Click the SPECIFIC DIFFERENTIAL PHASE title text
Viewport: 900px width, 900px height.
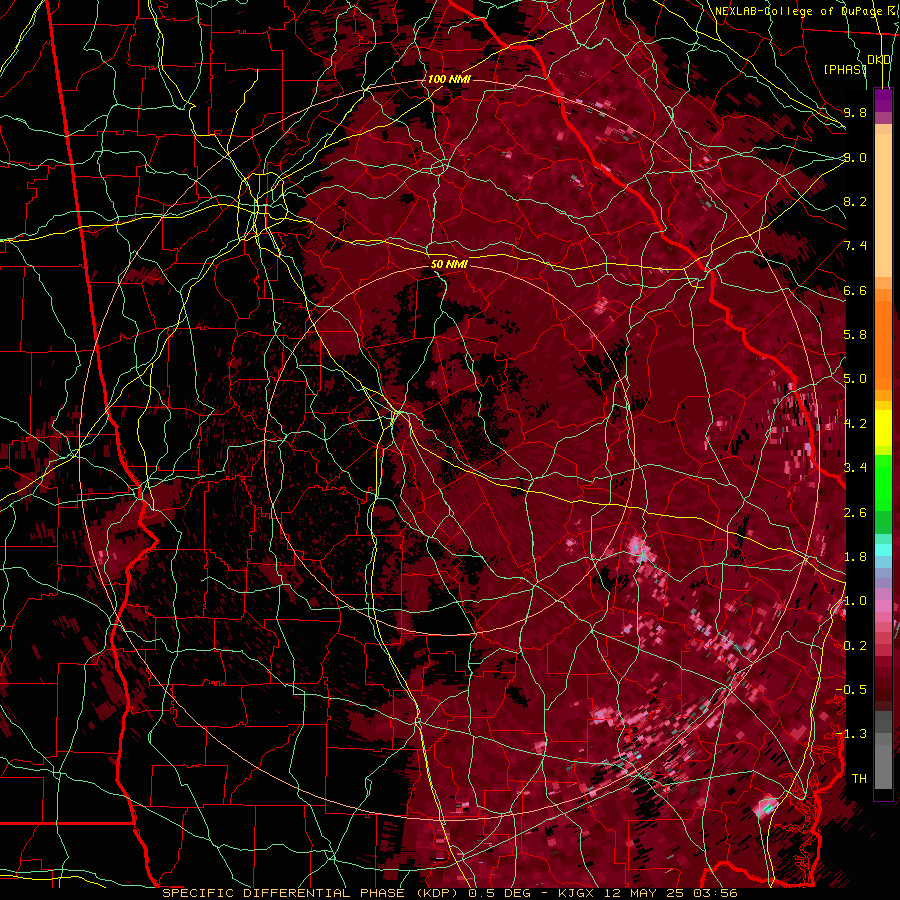coord(284,893)
